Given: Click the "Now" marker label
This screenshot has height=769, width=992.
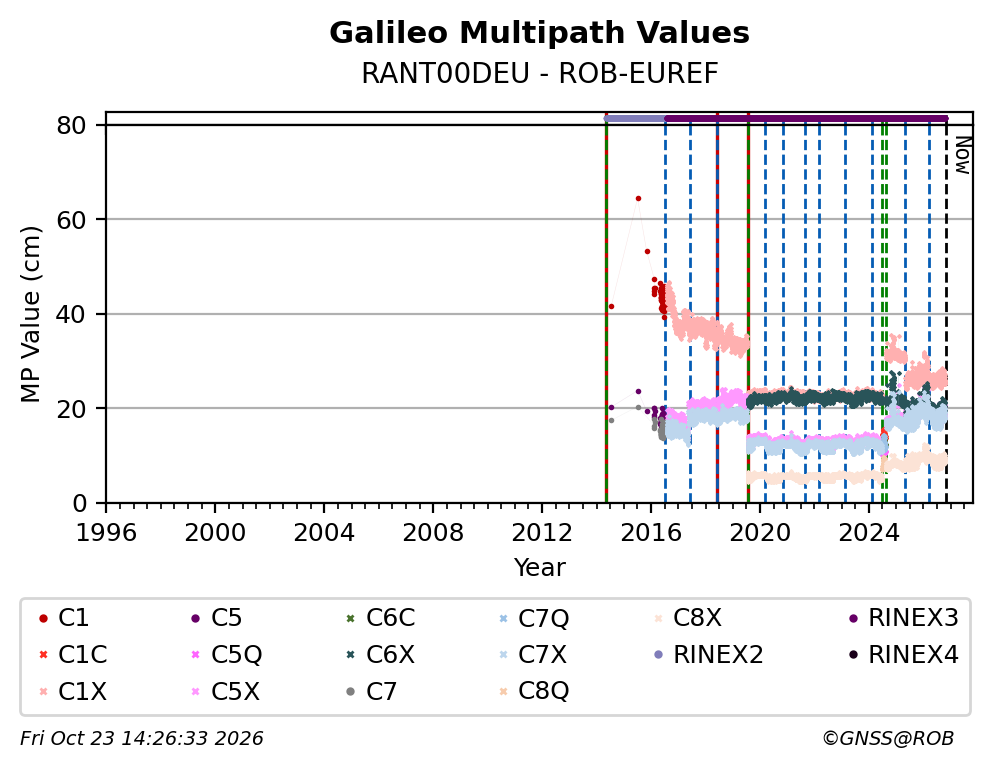Looking at the screenshot, I should click(x=962, y=155).
